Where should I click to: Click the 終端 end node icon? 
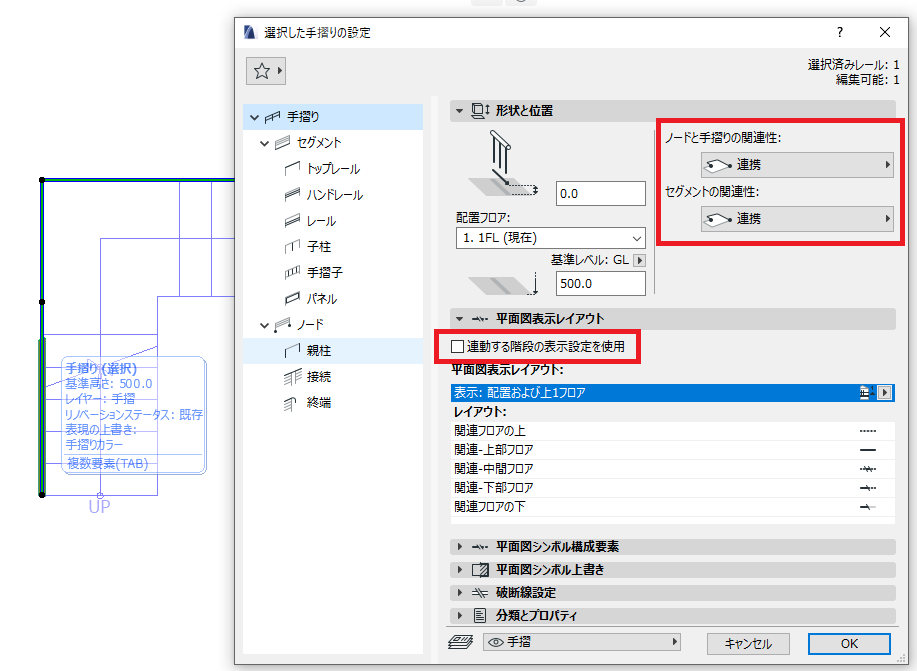click(291, 402)
